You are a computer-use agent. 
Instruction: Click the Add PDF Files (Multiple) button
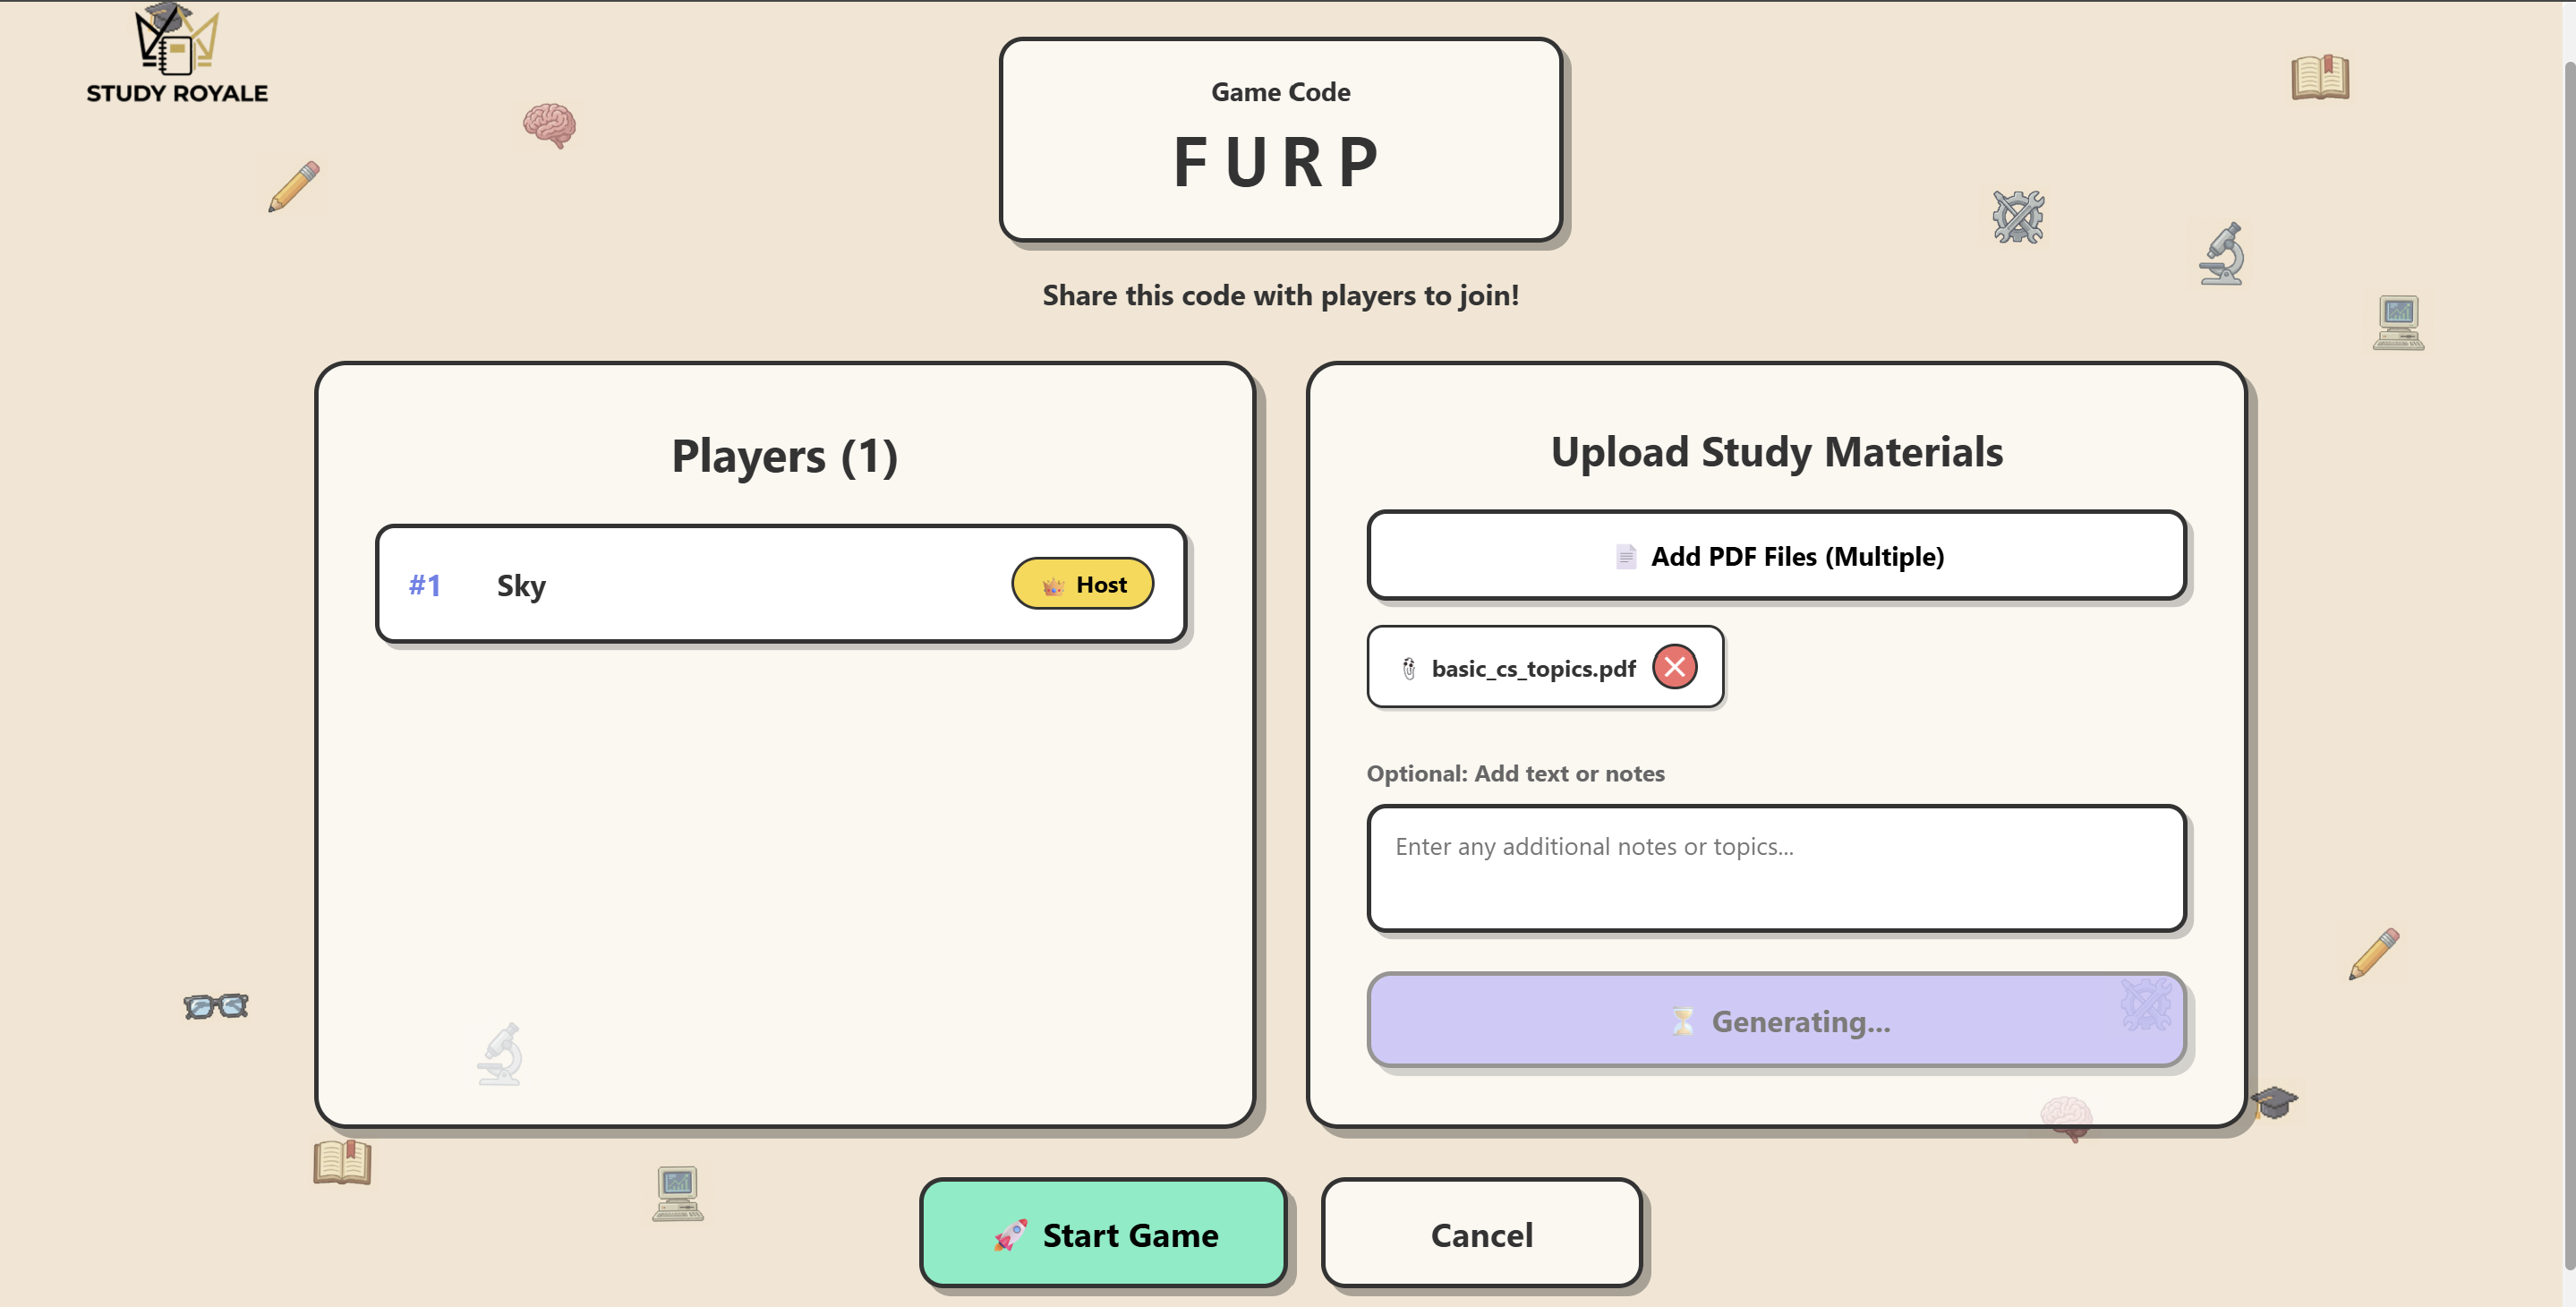[1776, 556]
